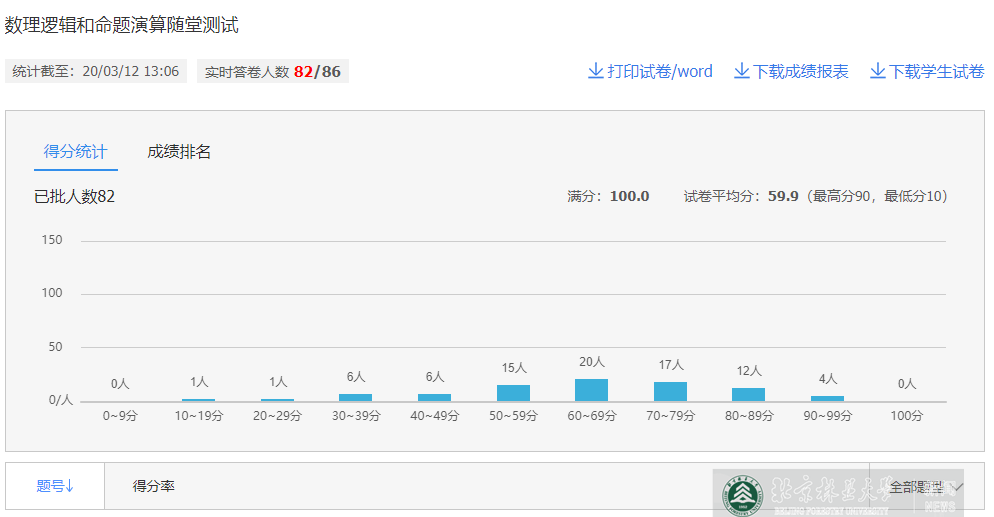Select the 90~99分 bar with 4人
Viewport: 994px width, 517px height.
click(x=827, y=398)
